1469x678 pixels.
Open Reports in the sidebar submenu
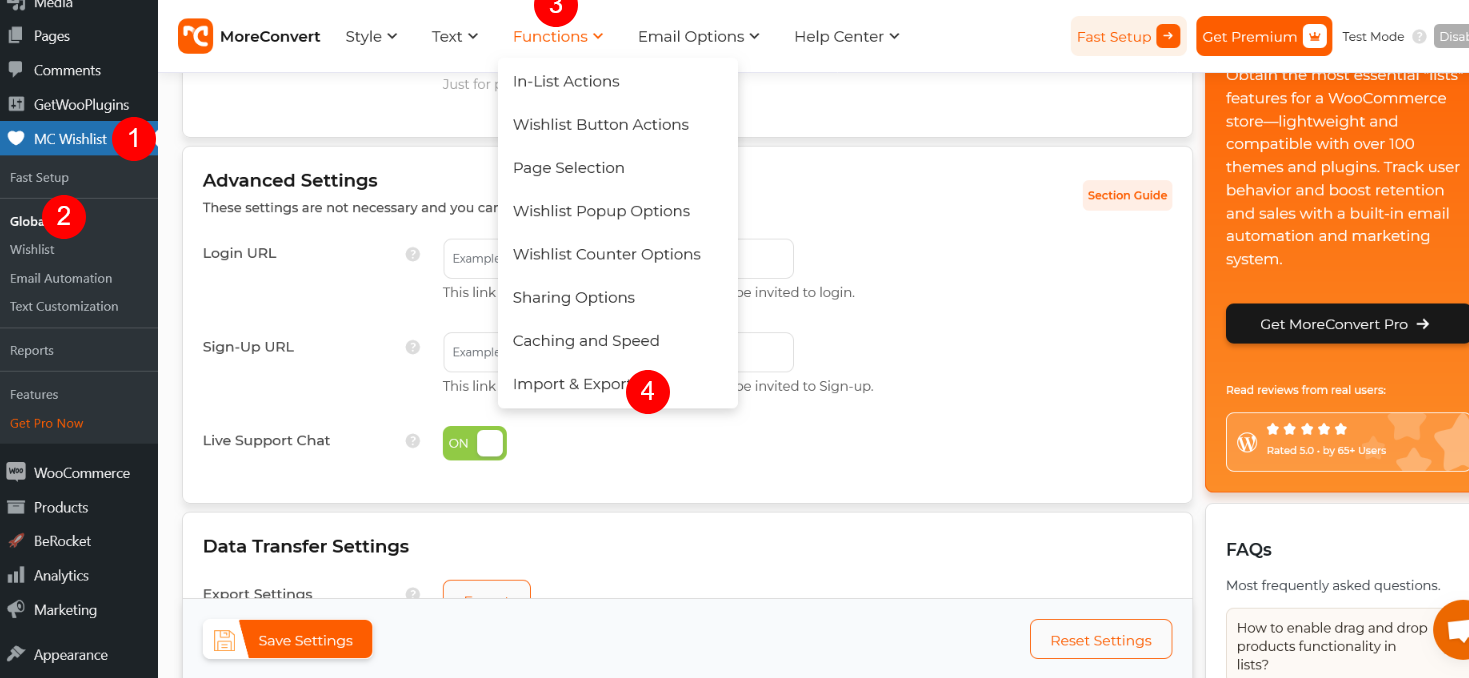(x=32, y=351)
